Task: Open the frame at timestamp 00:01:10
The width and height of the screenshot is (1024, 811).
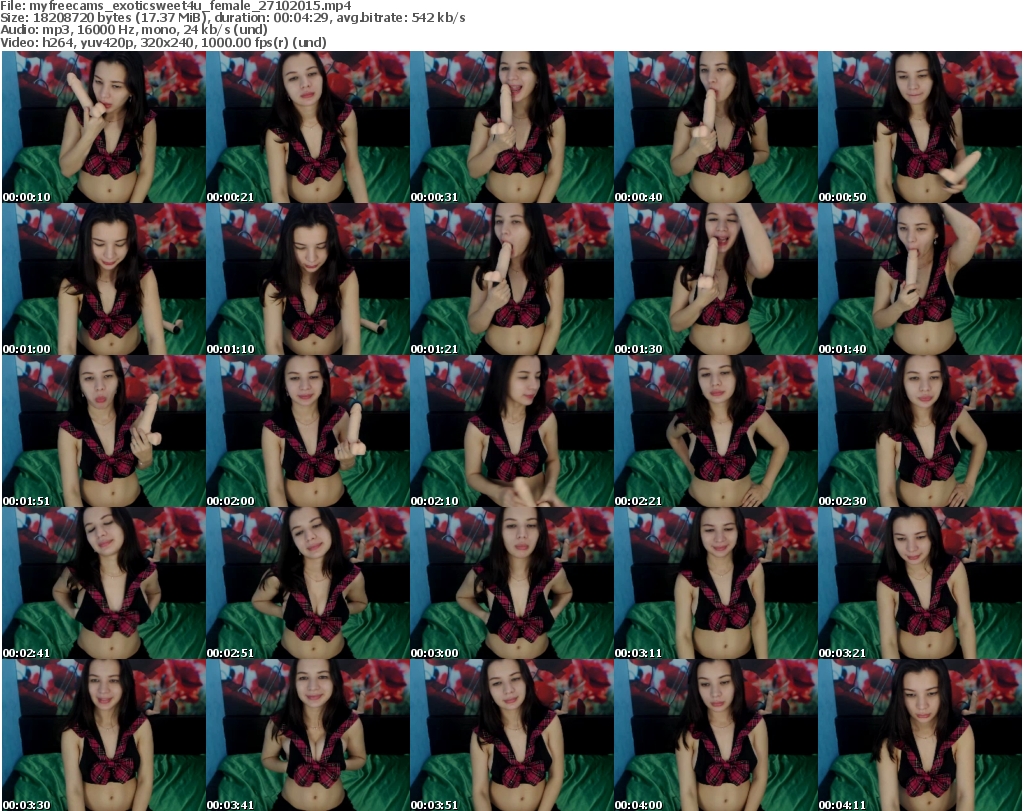Action: click(x=308, y=279)
